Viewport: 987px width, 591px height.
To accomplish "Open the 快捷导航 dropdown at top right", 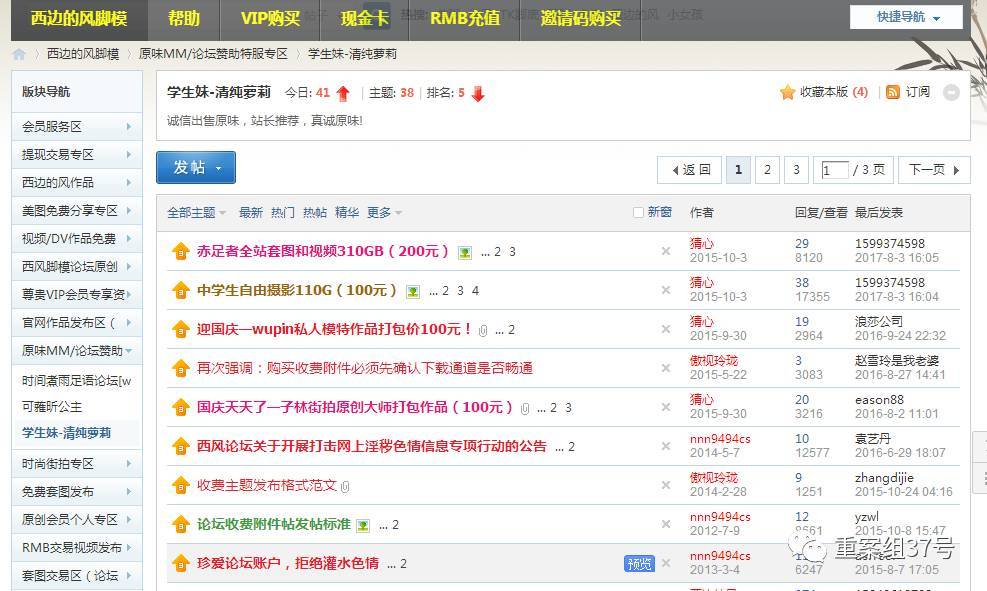I will pos(905,17).
